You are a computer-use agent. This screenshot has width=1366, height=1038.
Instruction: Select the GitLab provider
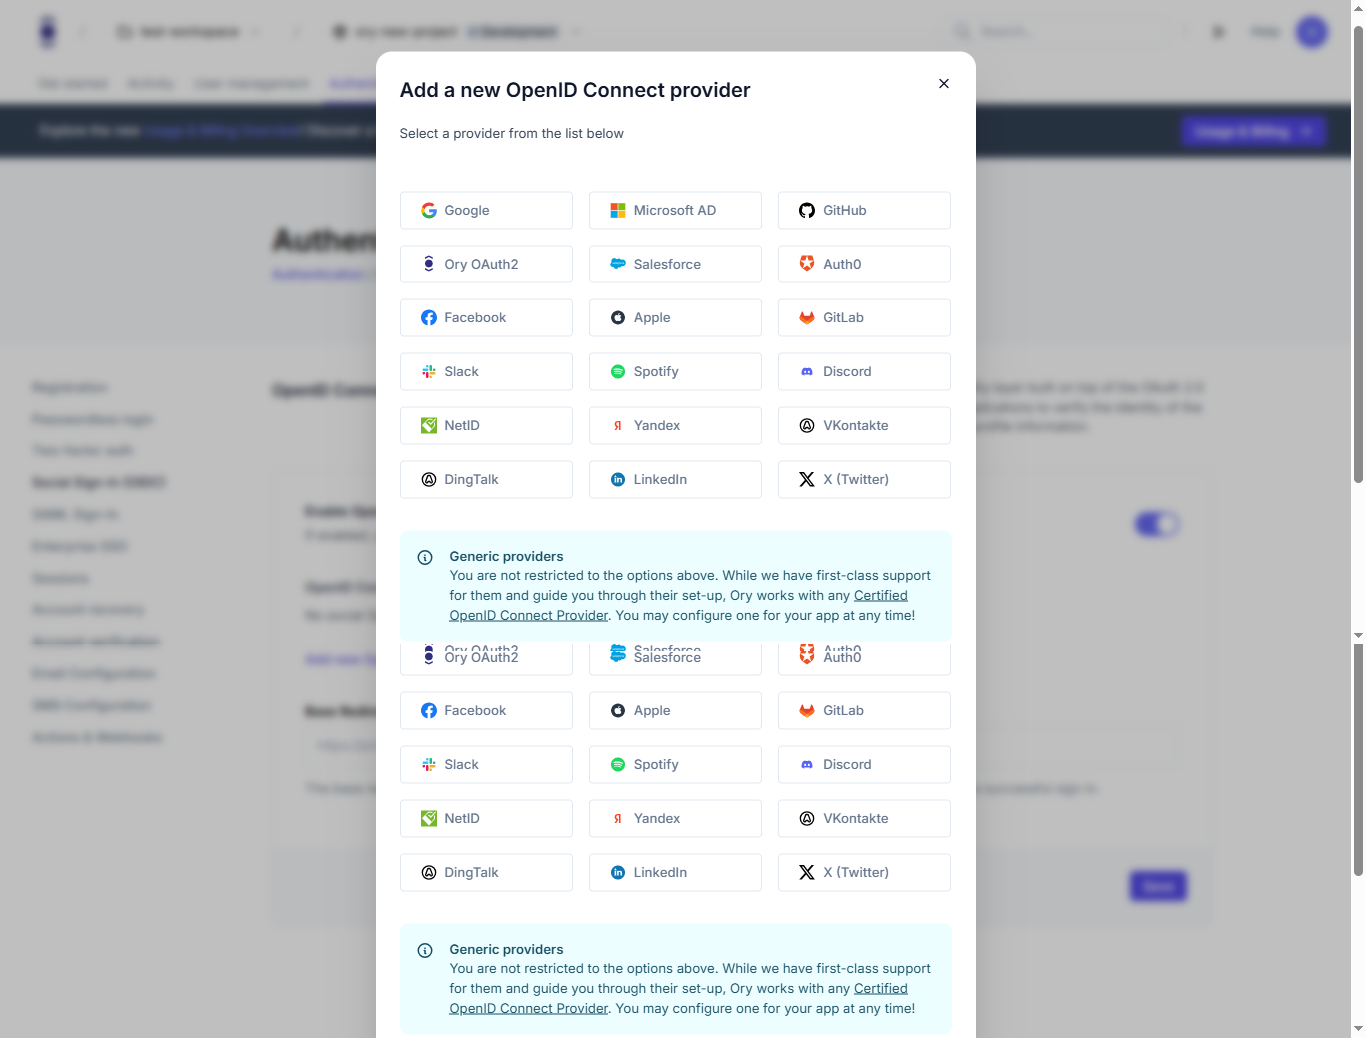pos(863,317)
